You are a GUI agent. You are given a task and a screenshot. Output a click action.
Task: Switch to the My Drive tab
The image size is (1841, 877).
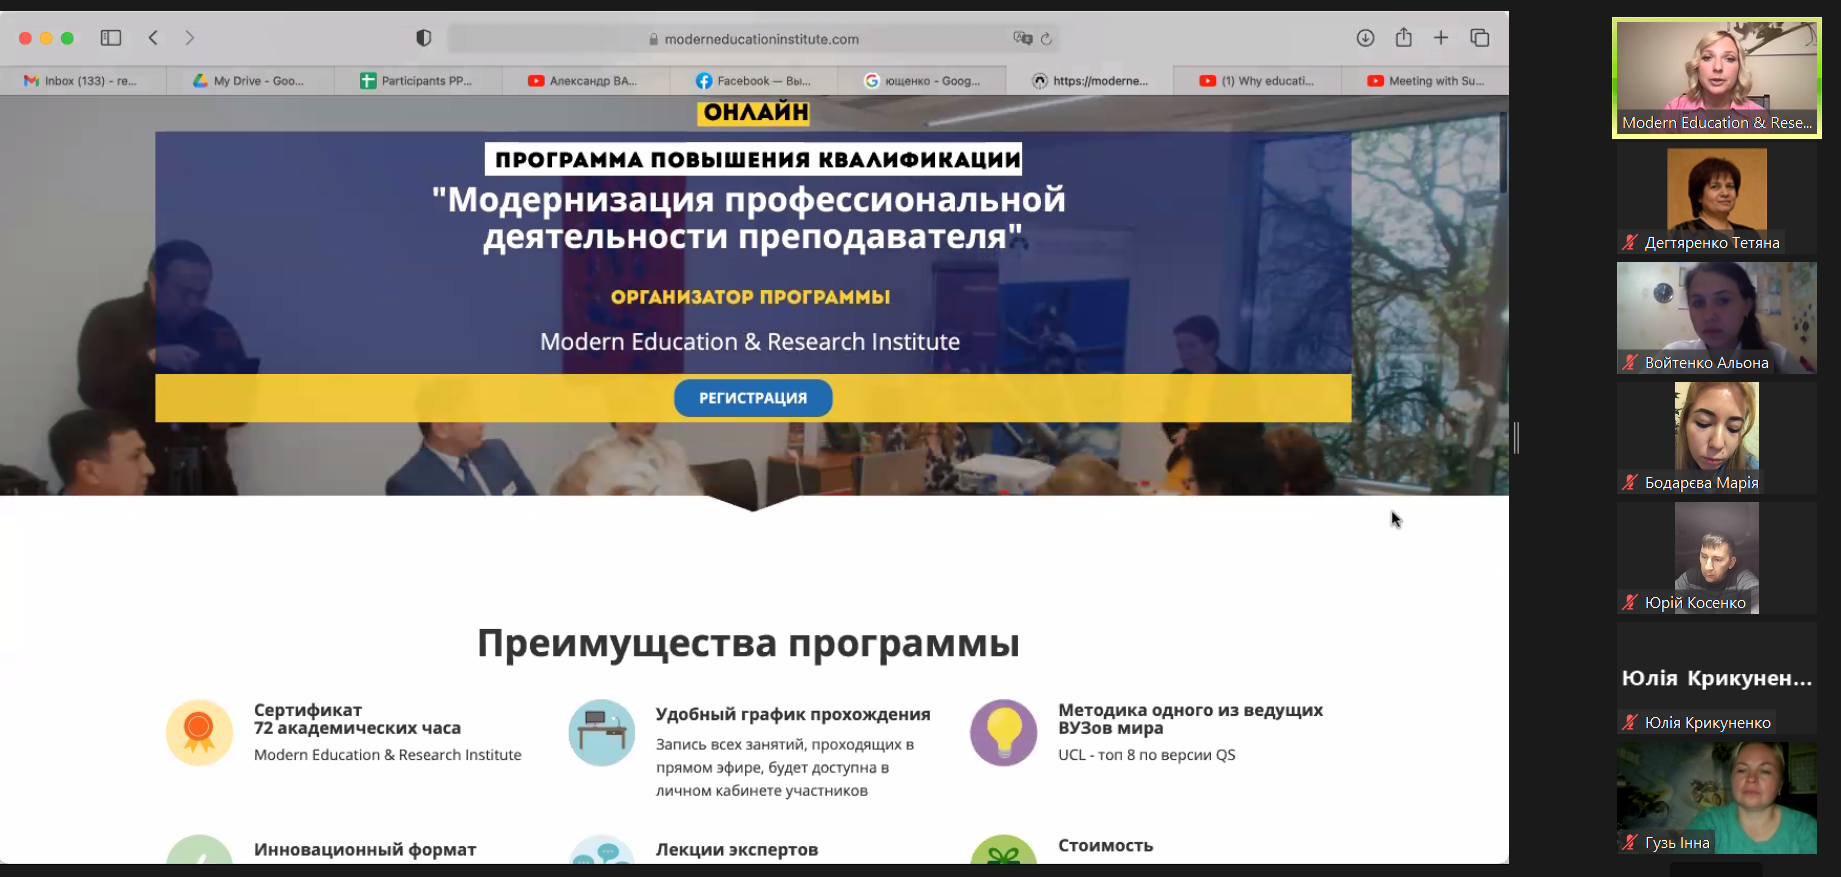(250, 81)
